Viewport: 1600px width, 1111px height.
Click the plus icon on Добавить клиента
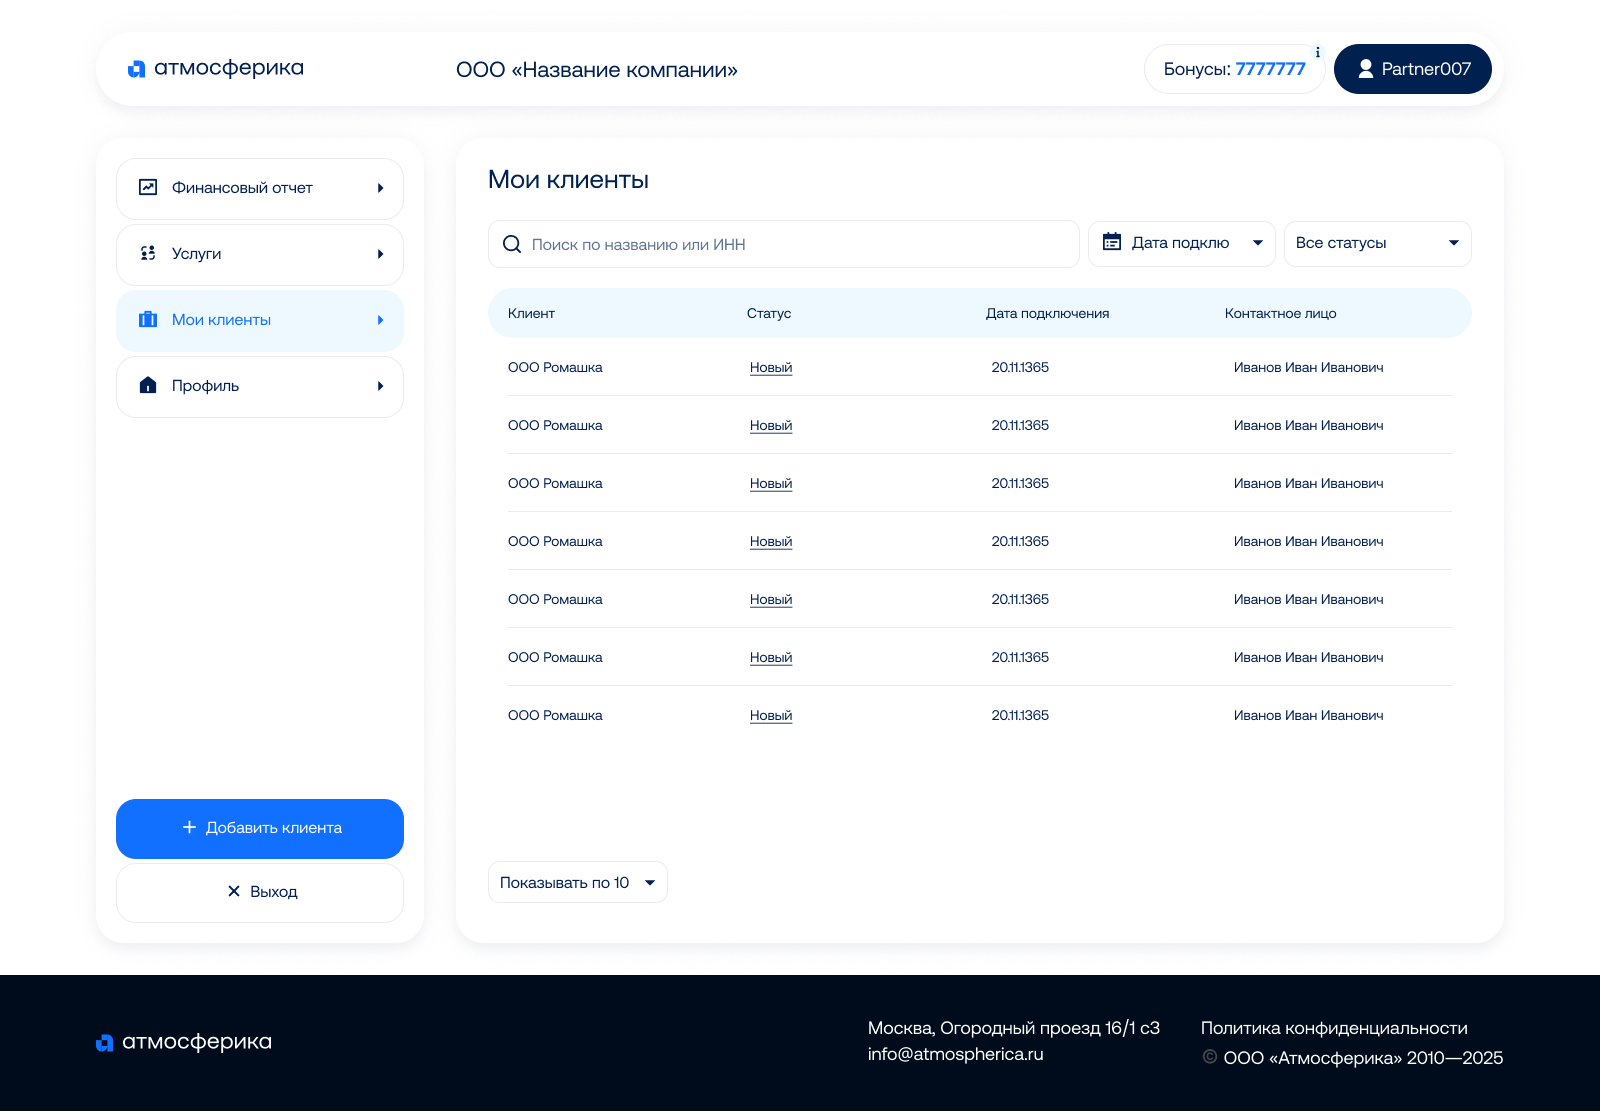tap(189, 827)
